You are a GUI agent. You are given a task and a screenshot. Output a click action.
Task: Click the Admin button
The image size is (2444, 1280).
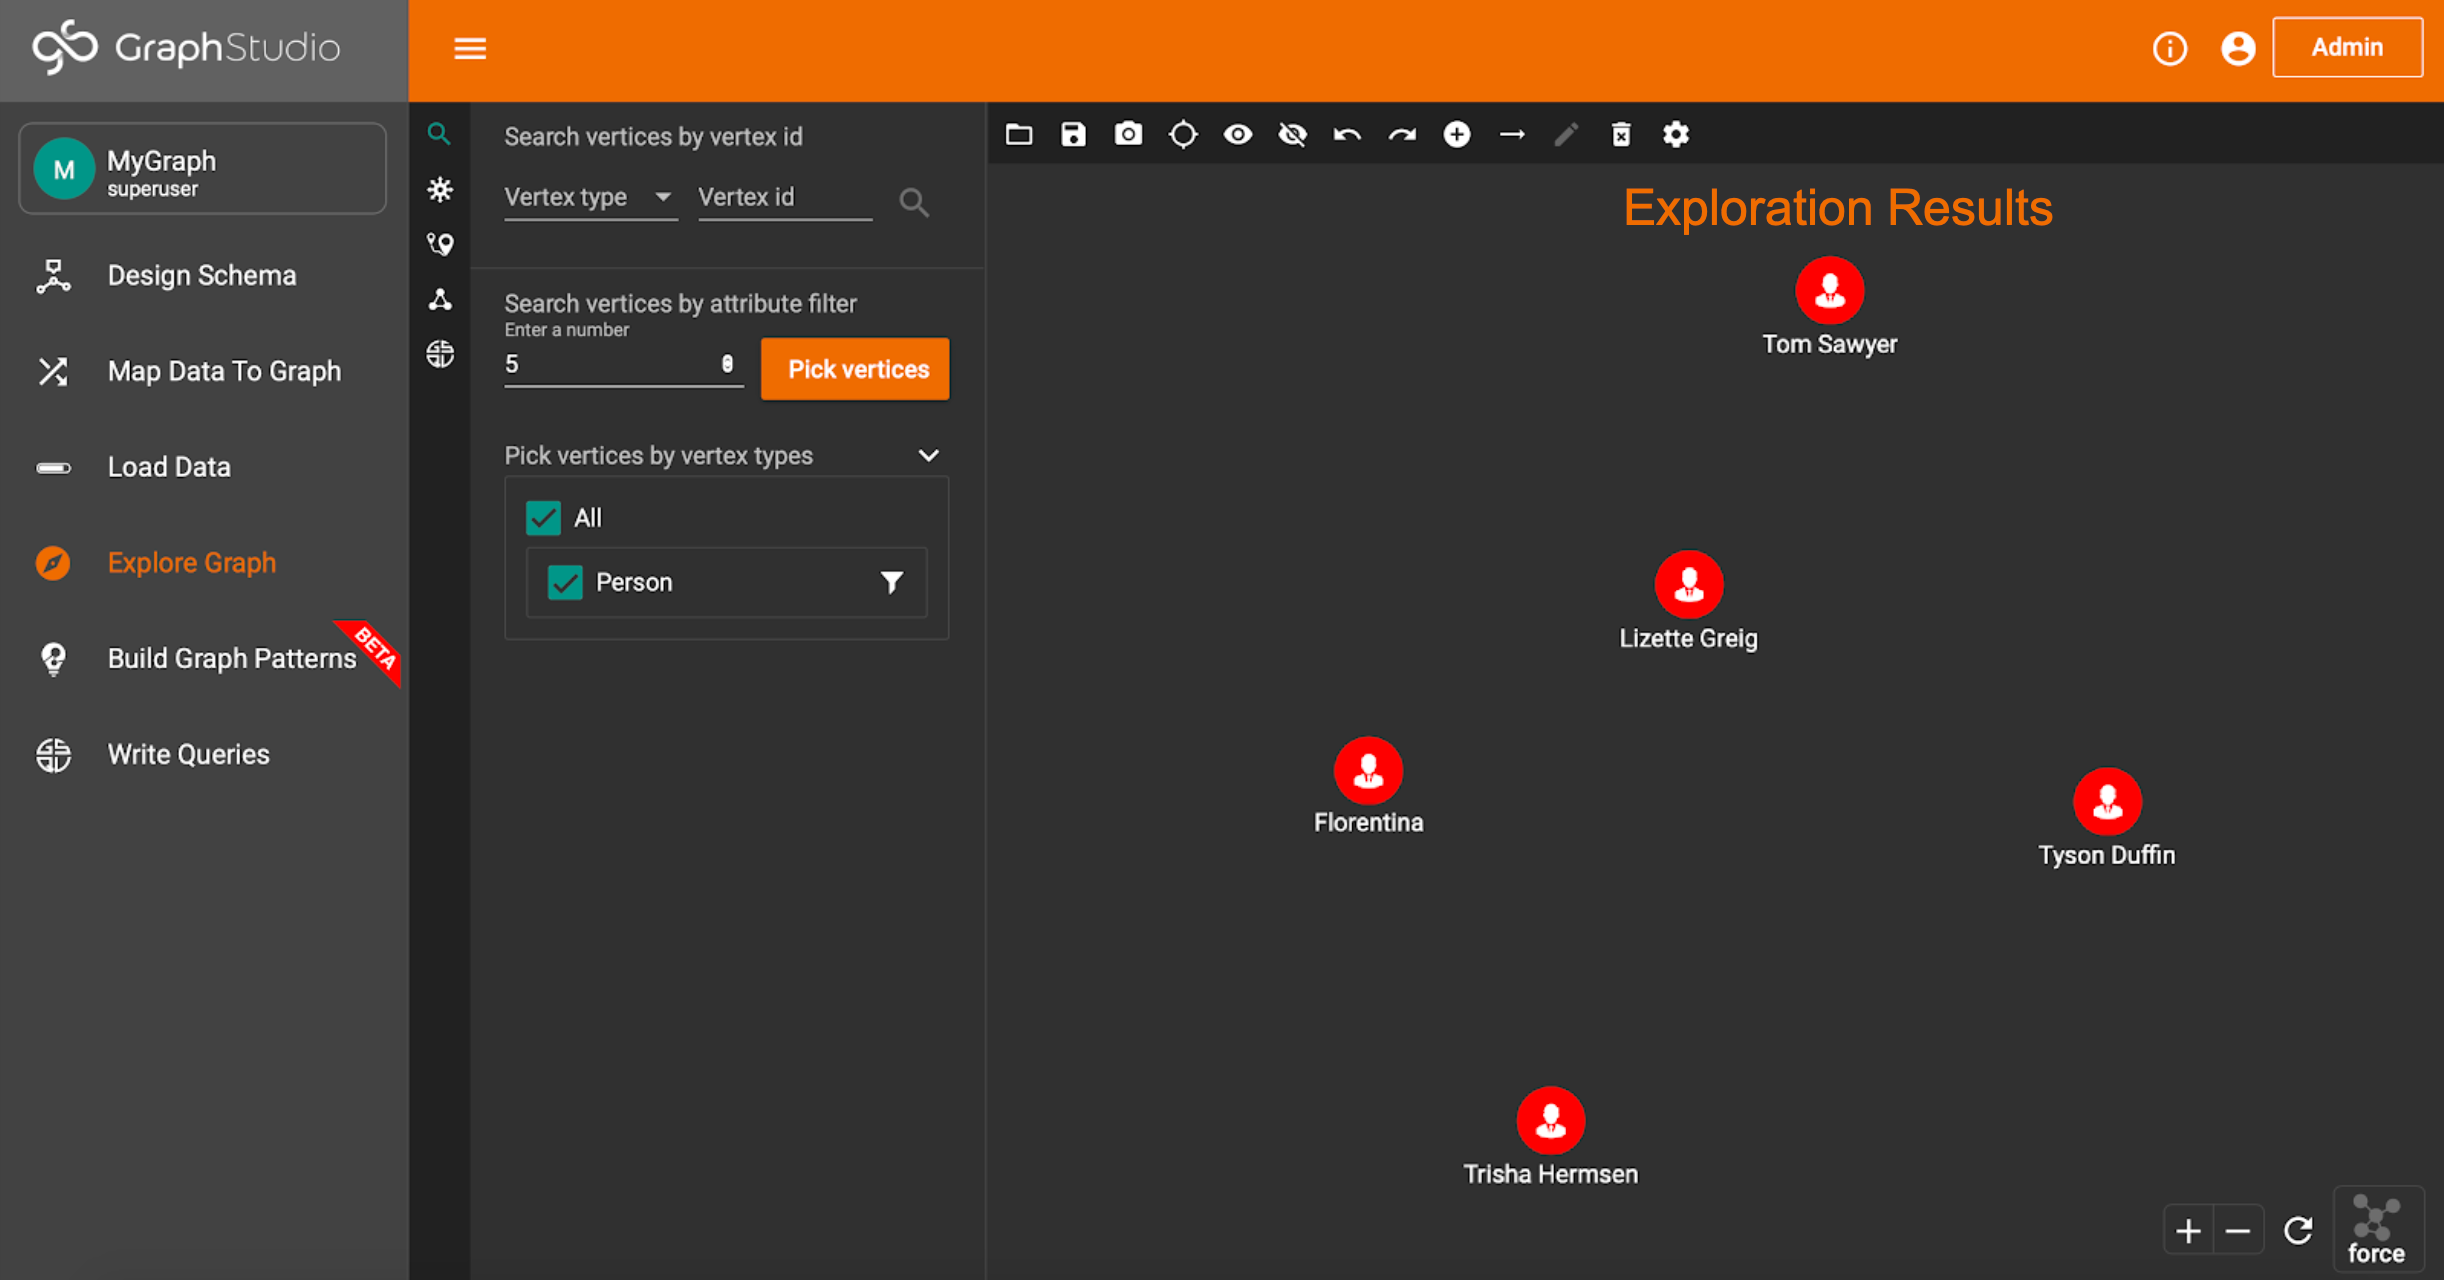2346,47
